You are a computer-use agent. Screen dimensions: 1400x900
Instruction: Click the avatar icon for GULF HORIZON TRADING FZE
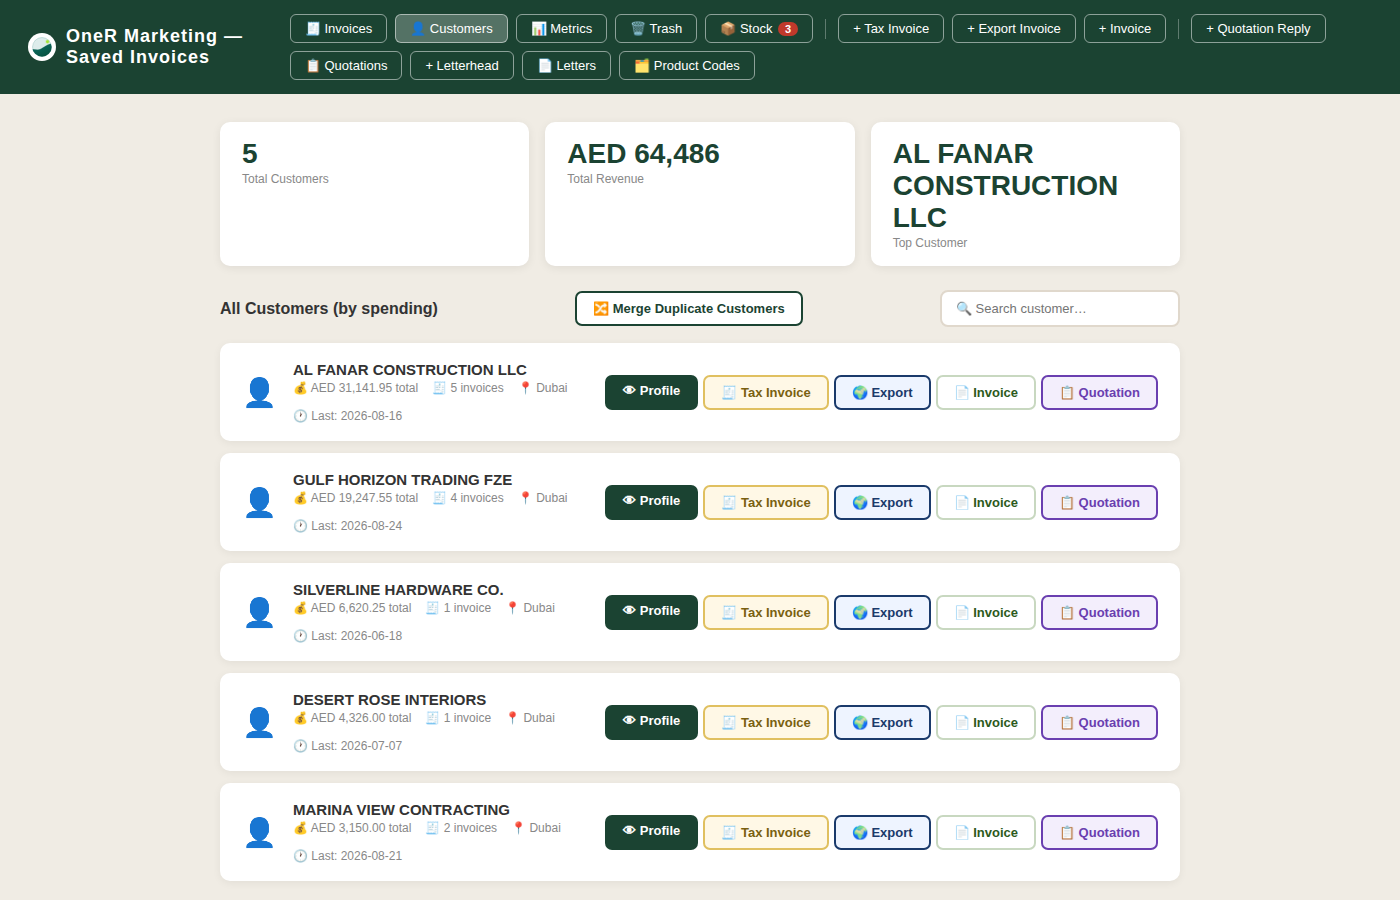(260, 502)
